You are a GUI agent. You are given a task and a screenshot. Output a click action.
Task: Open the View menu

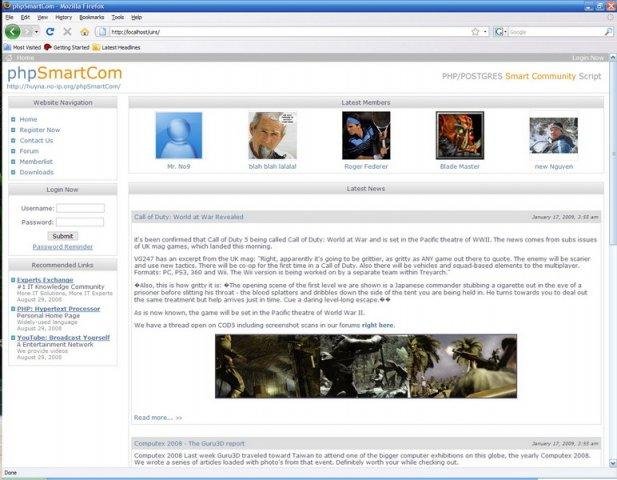point(42,17)
